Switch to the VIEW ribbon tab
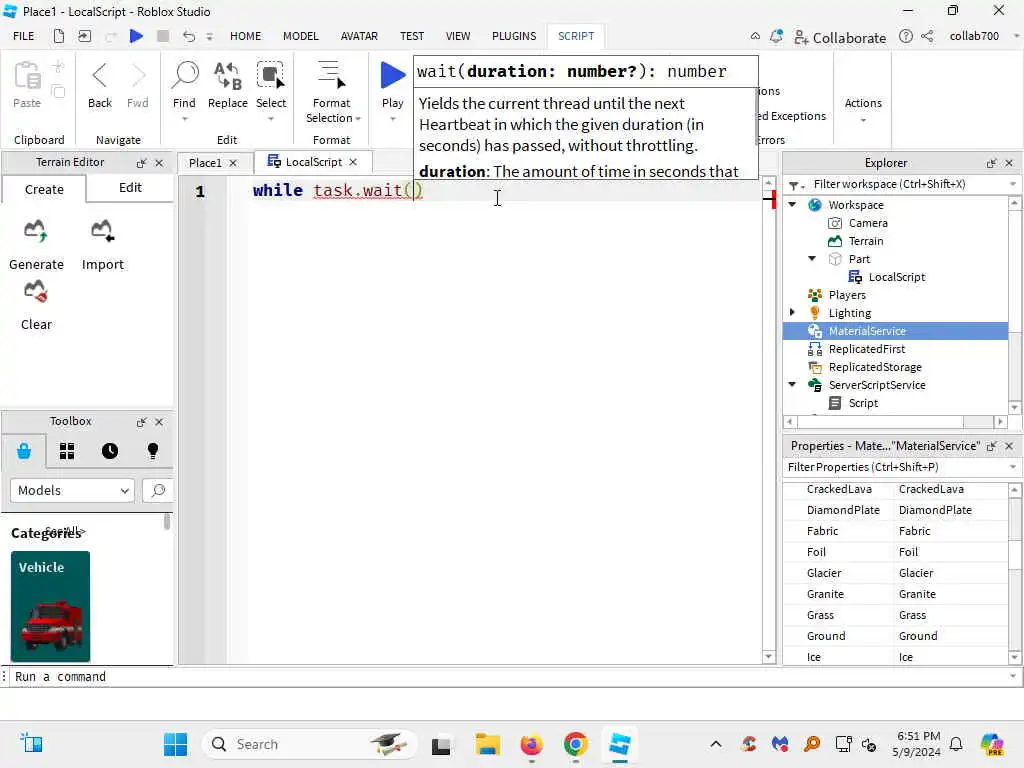This screenshot has height=768, width=1024. pos(458,36)
